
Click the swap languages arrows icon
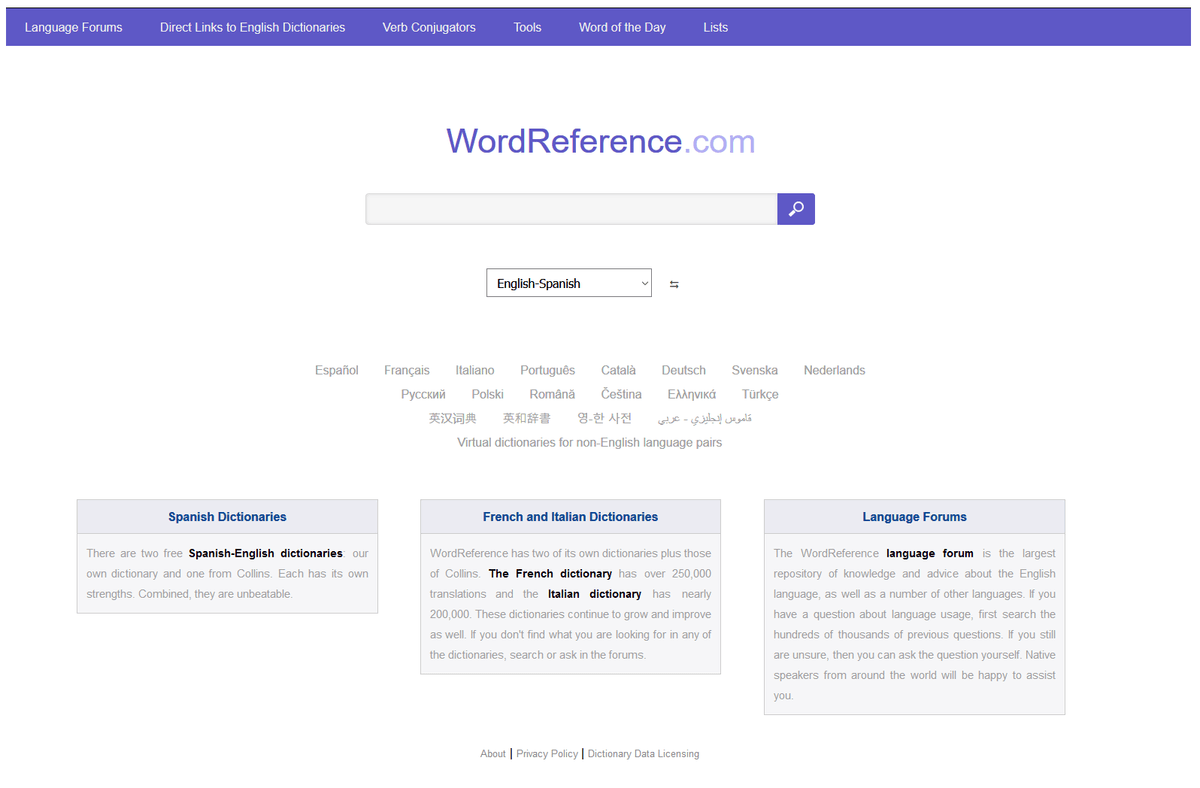tap(674, 284)
